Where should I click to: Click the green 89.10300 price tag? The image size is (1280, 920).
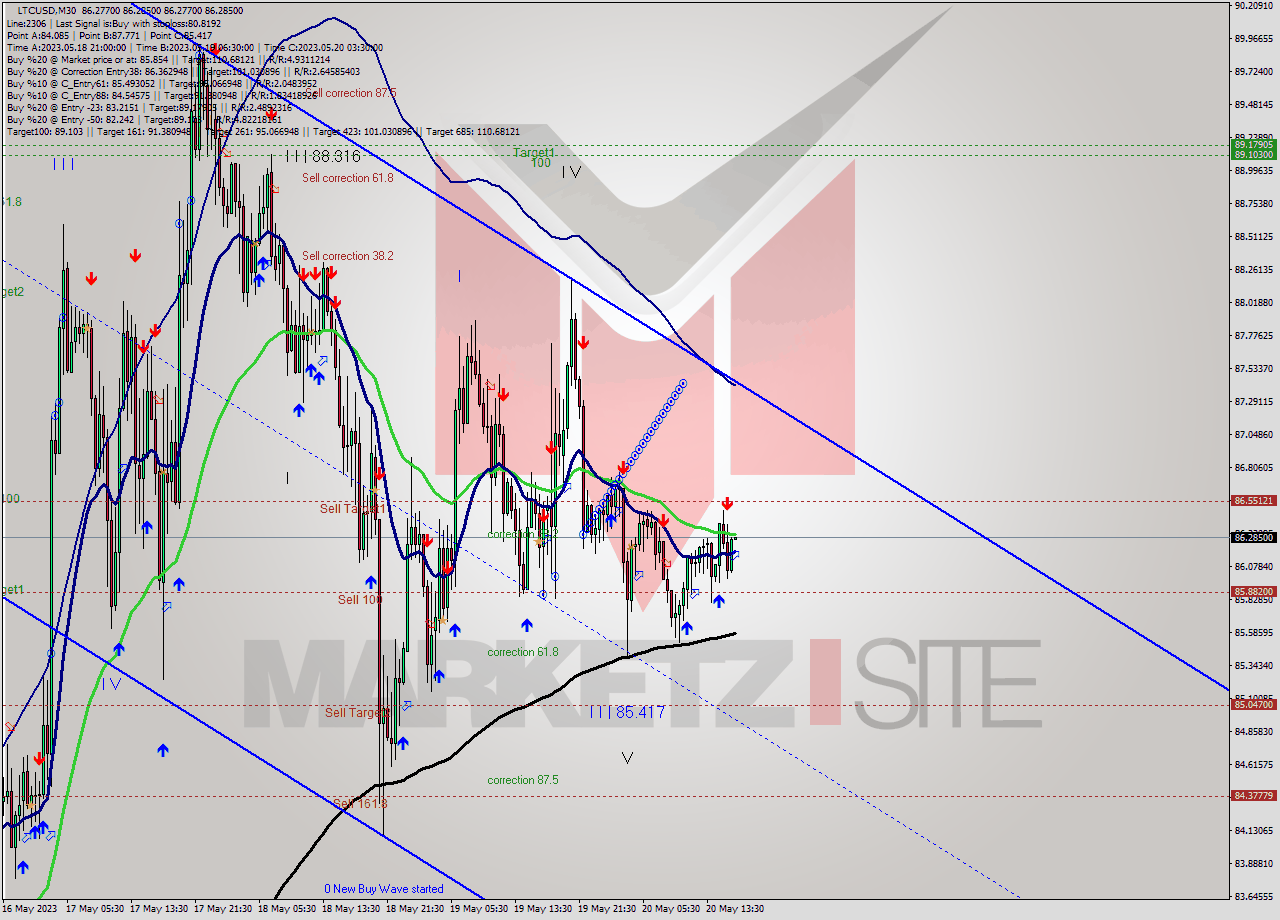tap(1253, 154)
